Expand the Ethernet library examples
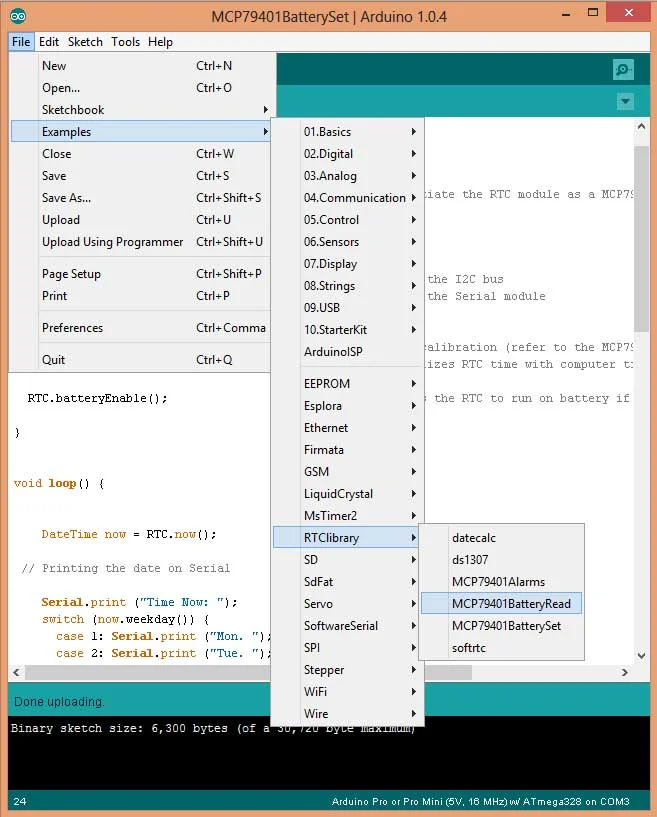 pyautogui.click(x=348, y=427)
